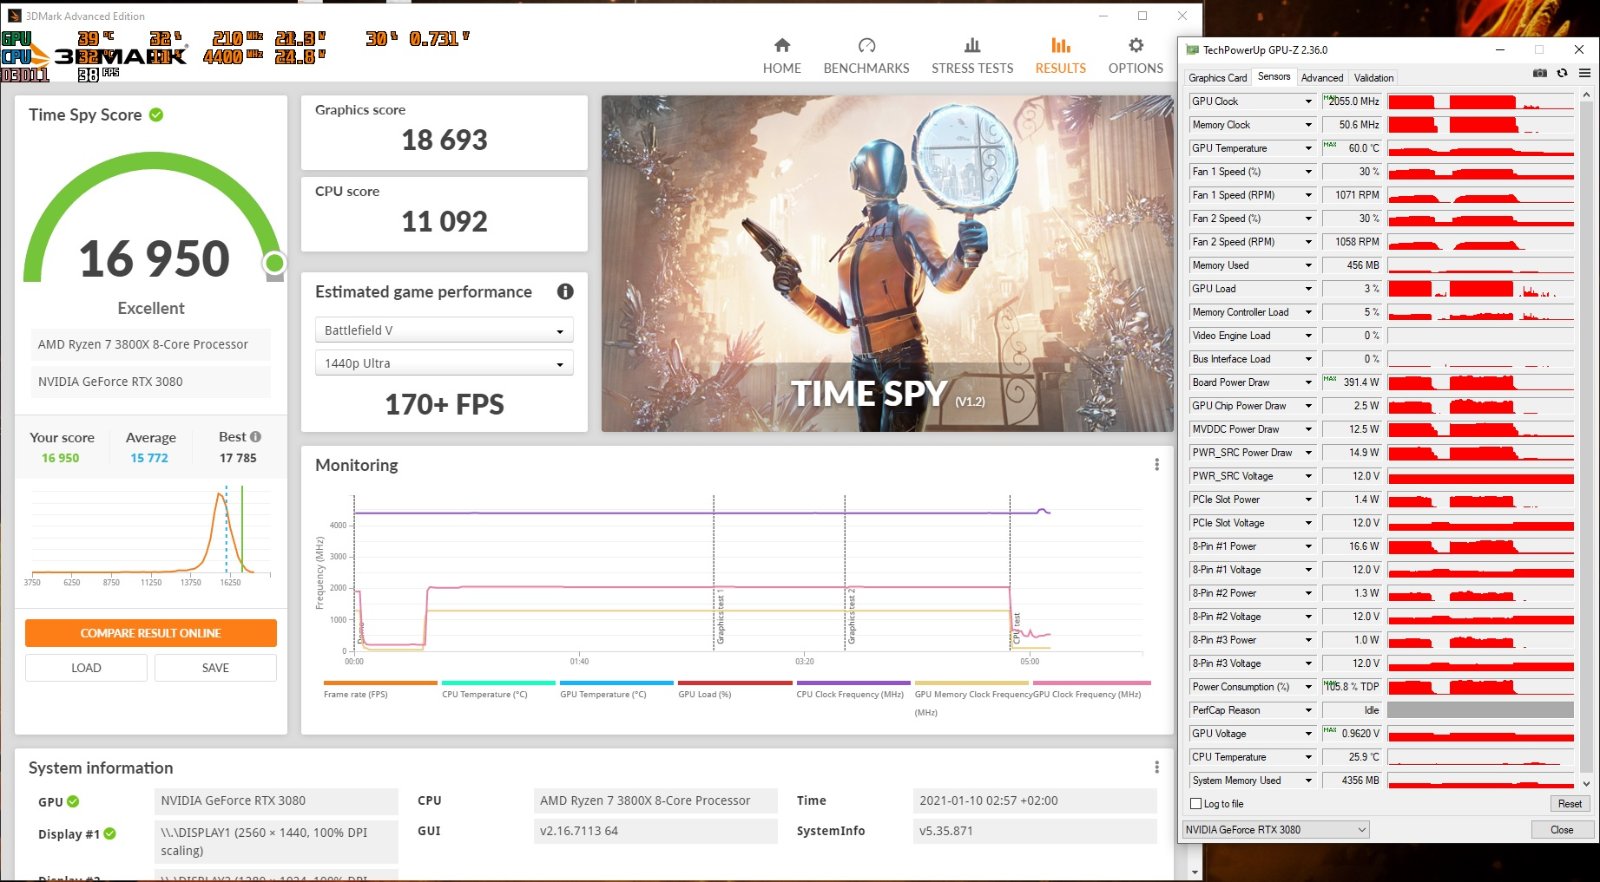
Task: Click the CPU score value 11 092
Action: coord(444,221)
